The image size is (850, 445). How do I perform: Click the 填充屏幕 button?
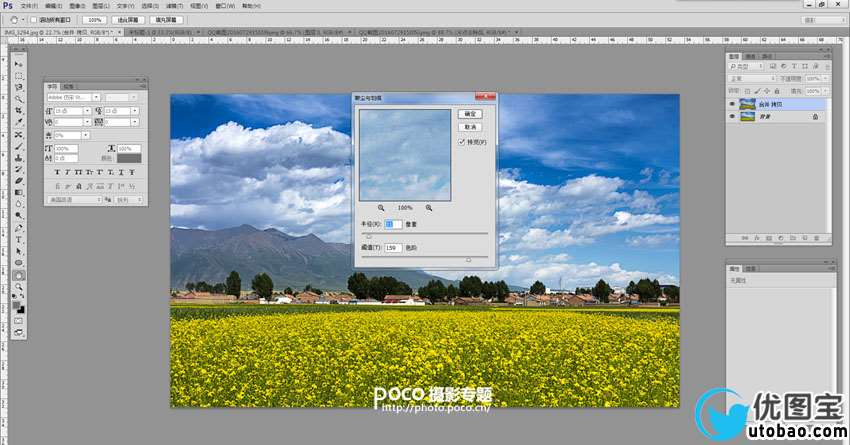[x=166, y=20]
